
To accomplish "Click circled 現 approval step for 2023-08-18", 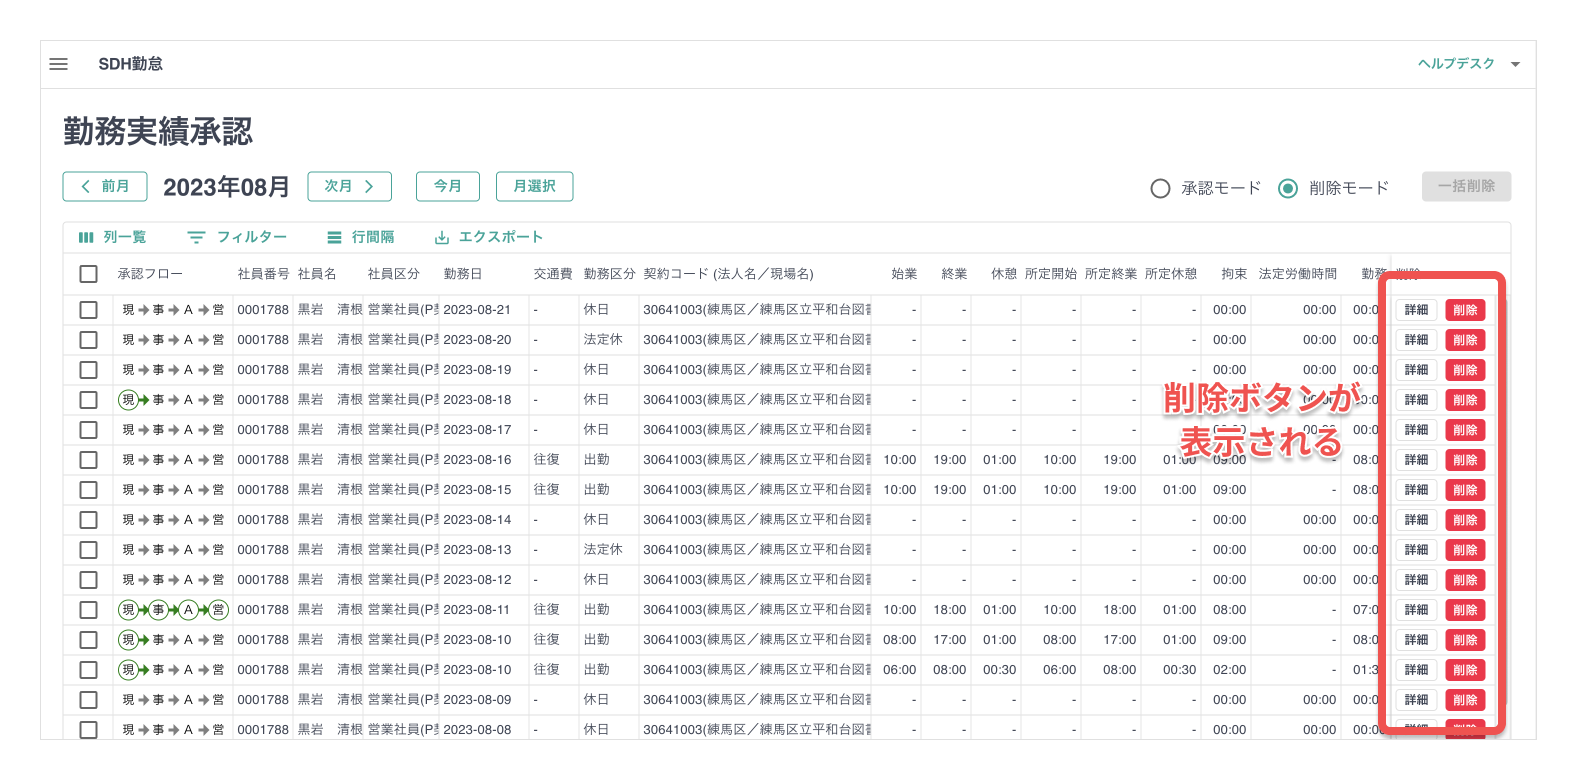I will pyautogui.click(x=128, y=400).
